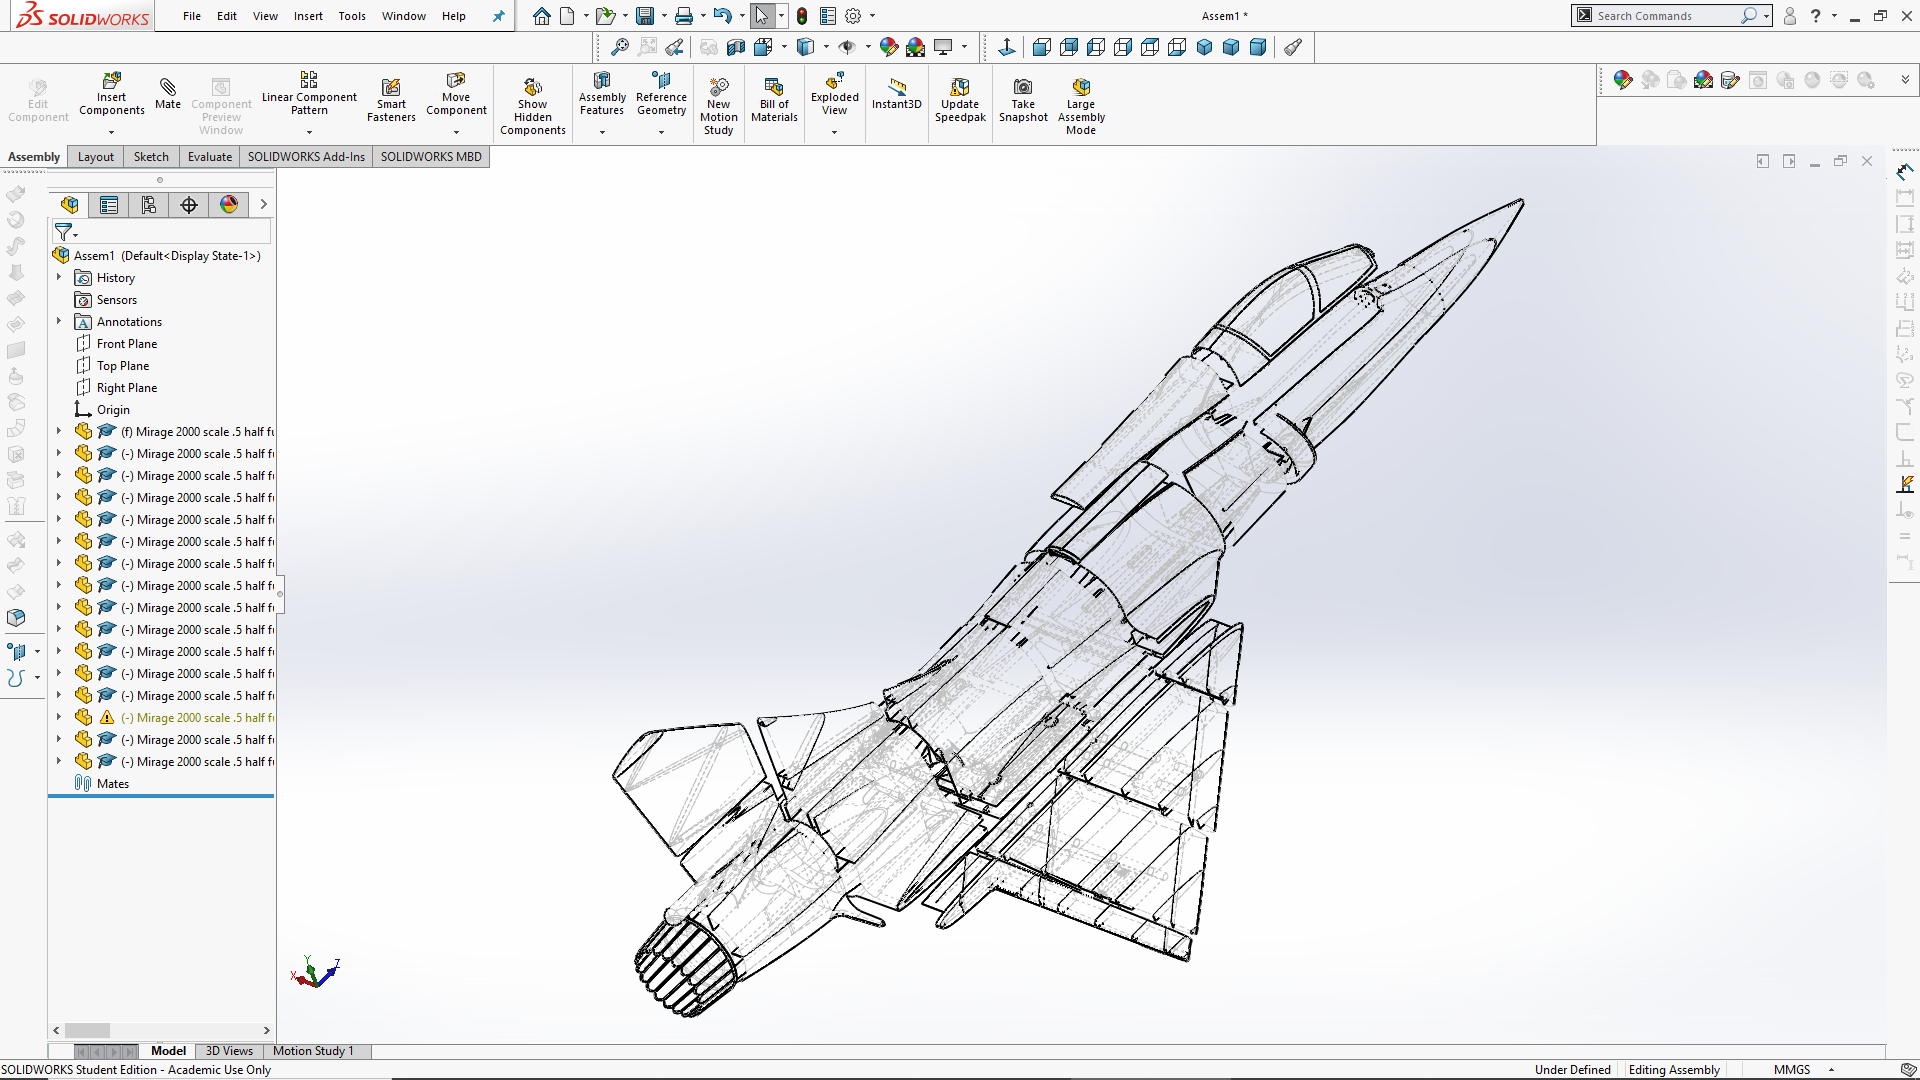This screenshot has width=1920, height=1080.
Task: Open Move Component dropdown arrow
Action: [456, 131]
